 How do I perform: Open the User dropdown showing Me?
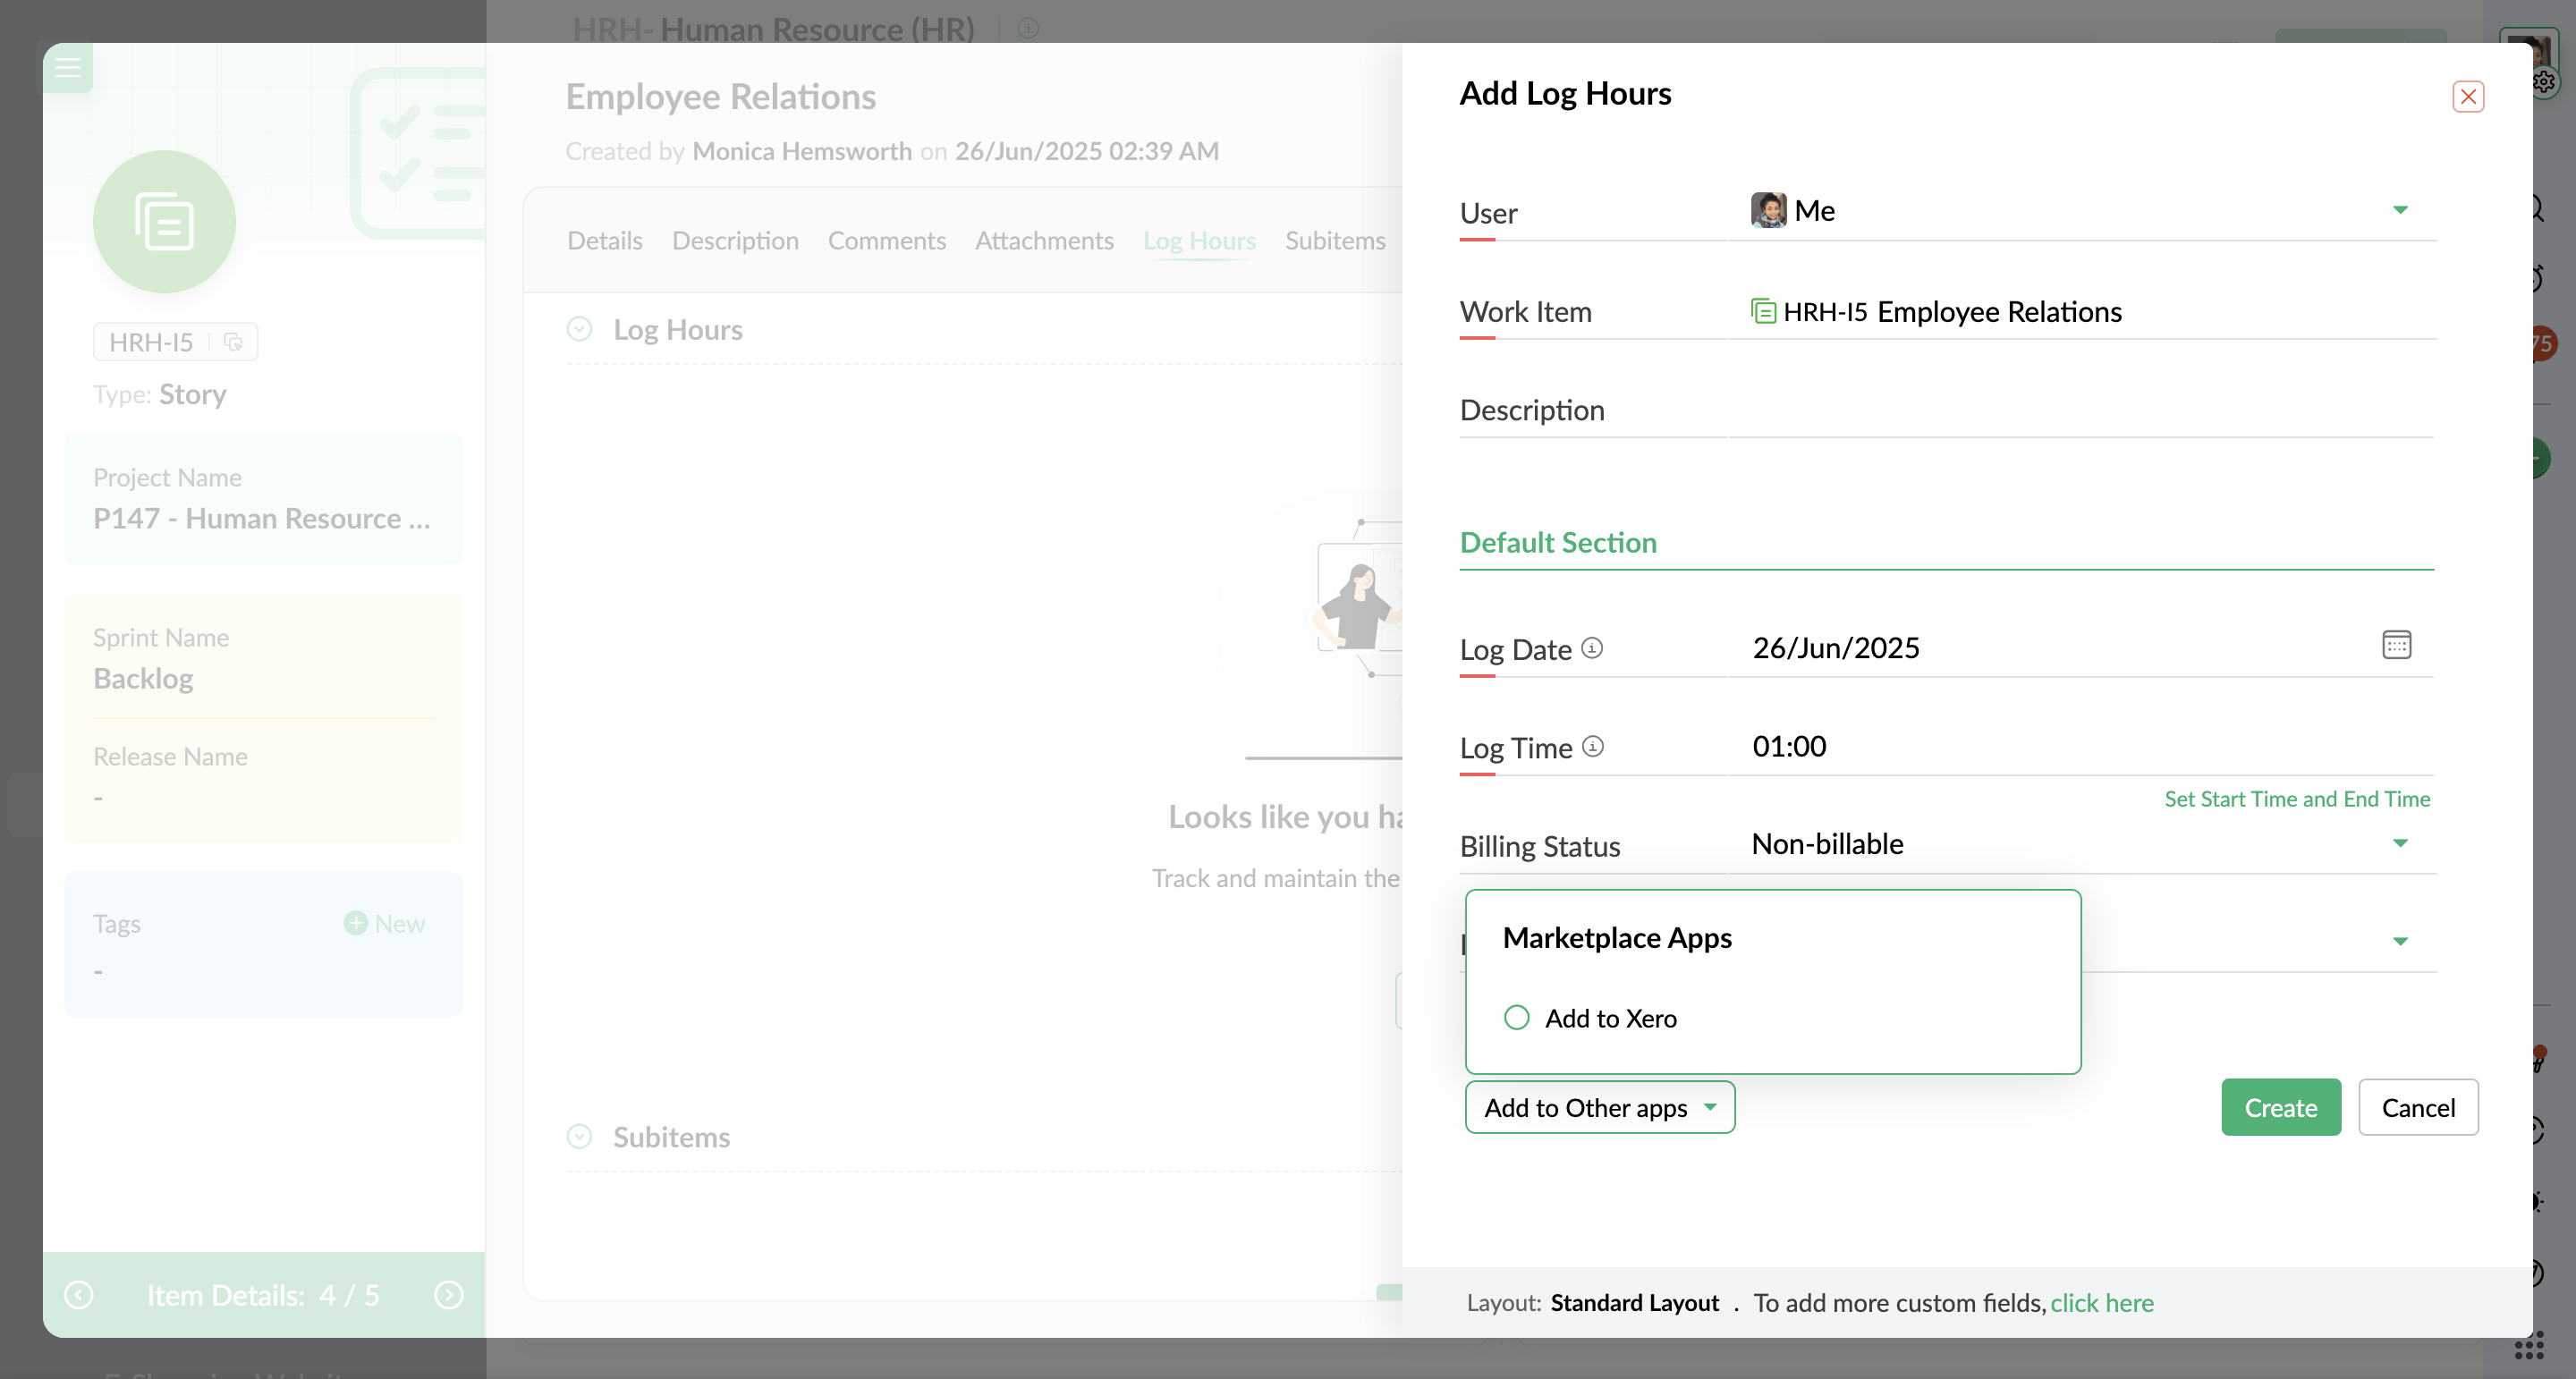click(2083, 211)
